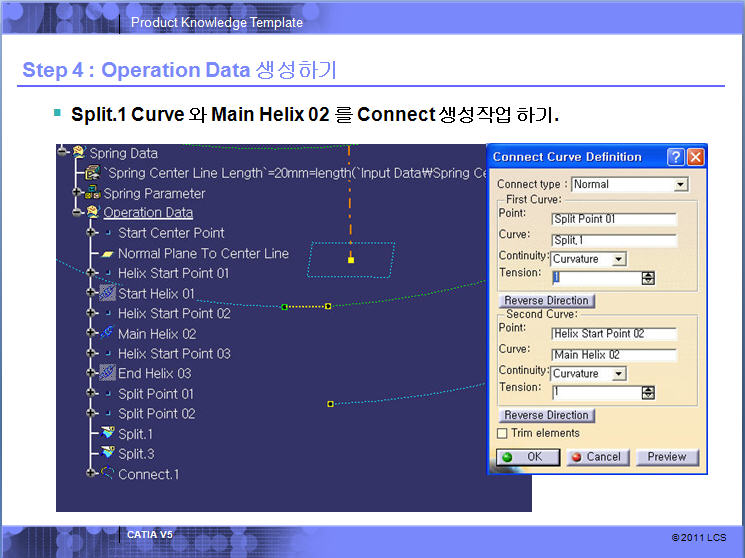Select Helix Start Point 03 tree item
Image resolution: width=745 pixels, height=558 pixels.
(174, 353)
